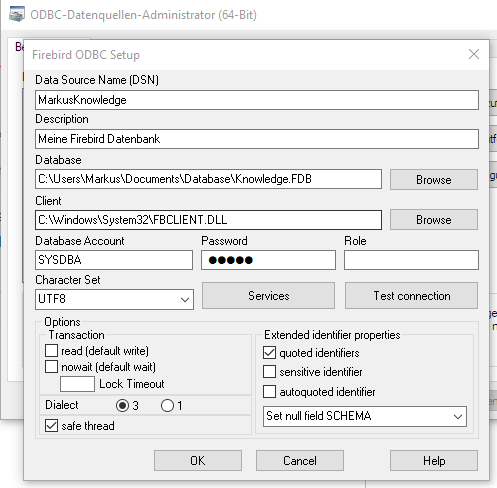Click the ODBC Administrator title bar icon

click(17, 14)
